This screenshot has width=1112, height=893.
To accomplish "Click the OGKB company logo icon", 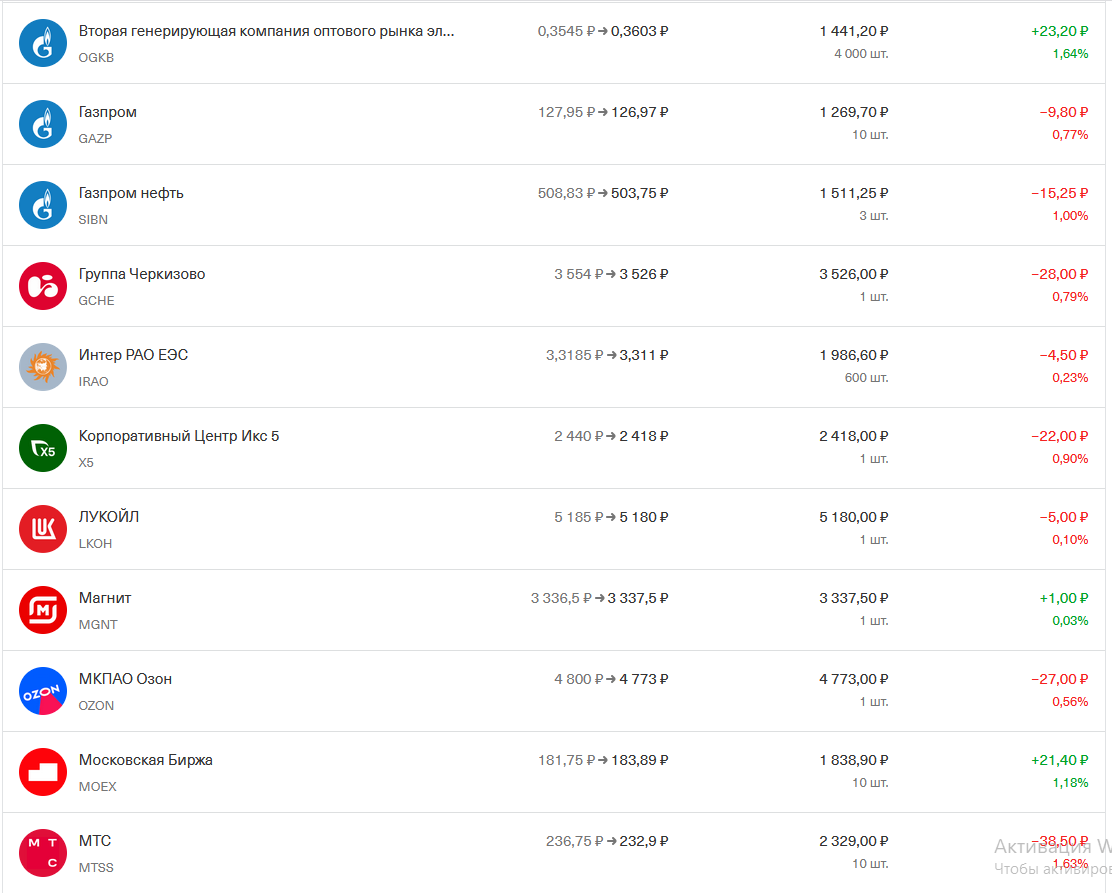I will [x=43, y=44].
